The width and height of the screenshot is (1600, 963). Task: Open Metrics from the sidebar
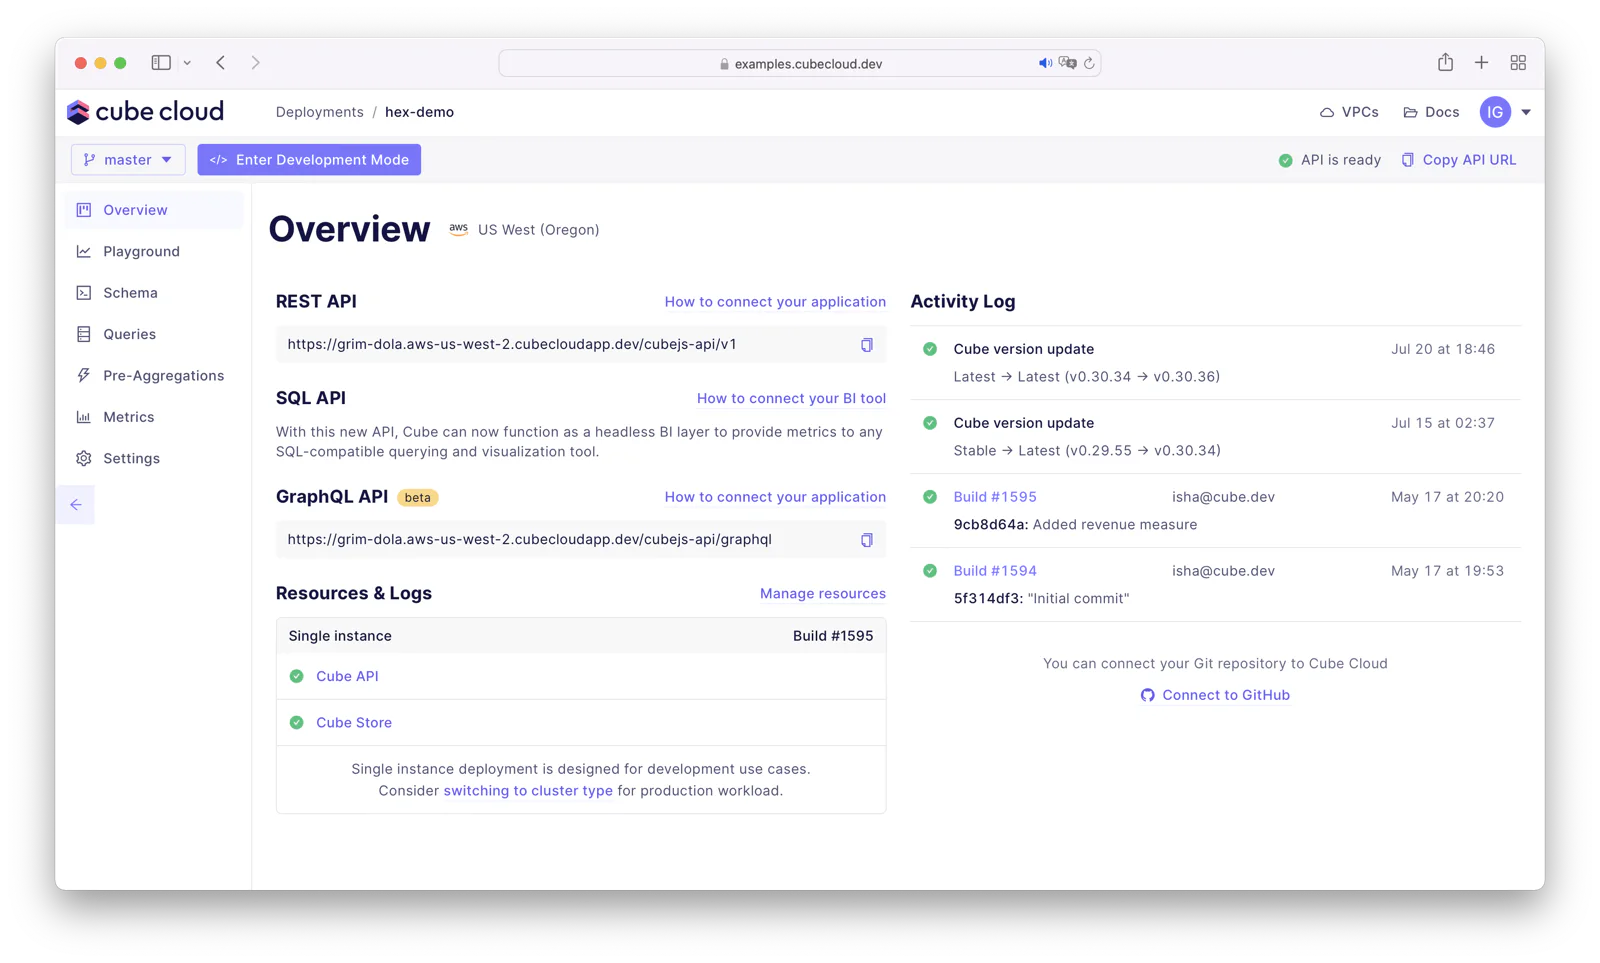pos(155,417)
